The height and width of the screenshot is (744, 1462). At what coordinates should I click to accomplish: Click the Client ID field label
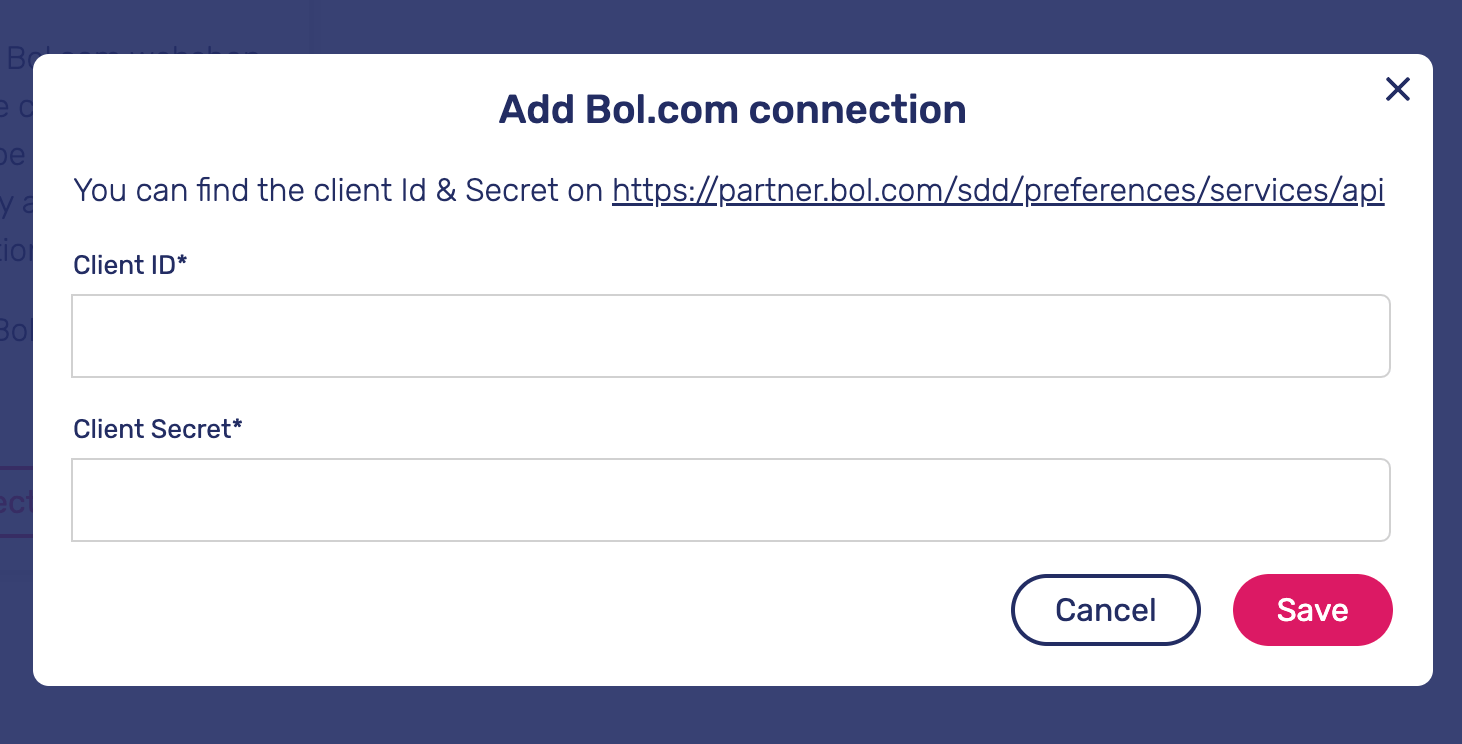(x=125, y=265)
